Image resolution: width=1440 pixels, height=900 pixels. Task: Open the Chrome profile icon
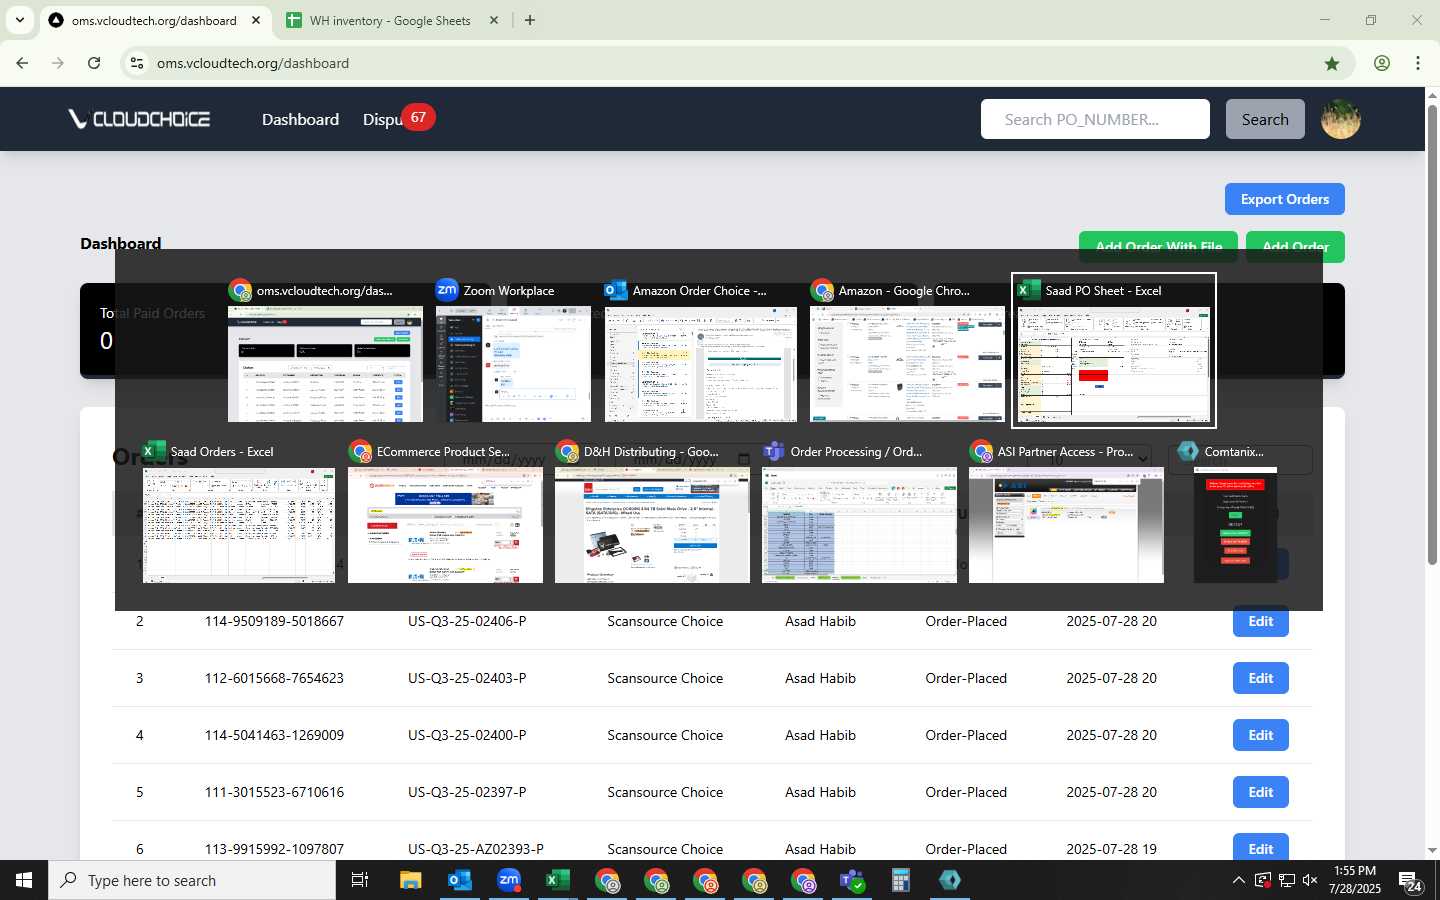click(1382, 63)
